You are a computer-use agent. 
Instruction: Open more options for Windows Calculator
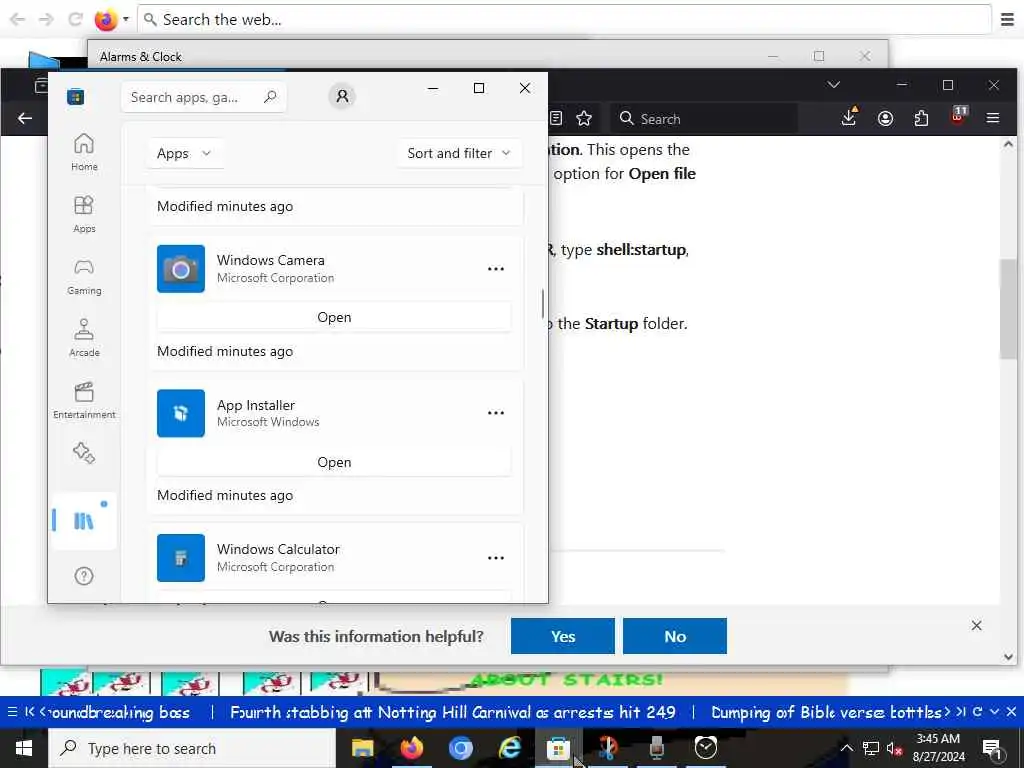pyautogui.click(x=496, y=558)
